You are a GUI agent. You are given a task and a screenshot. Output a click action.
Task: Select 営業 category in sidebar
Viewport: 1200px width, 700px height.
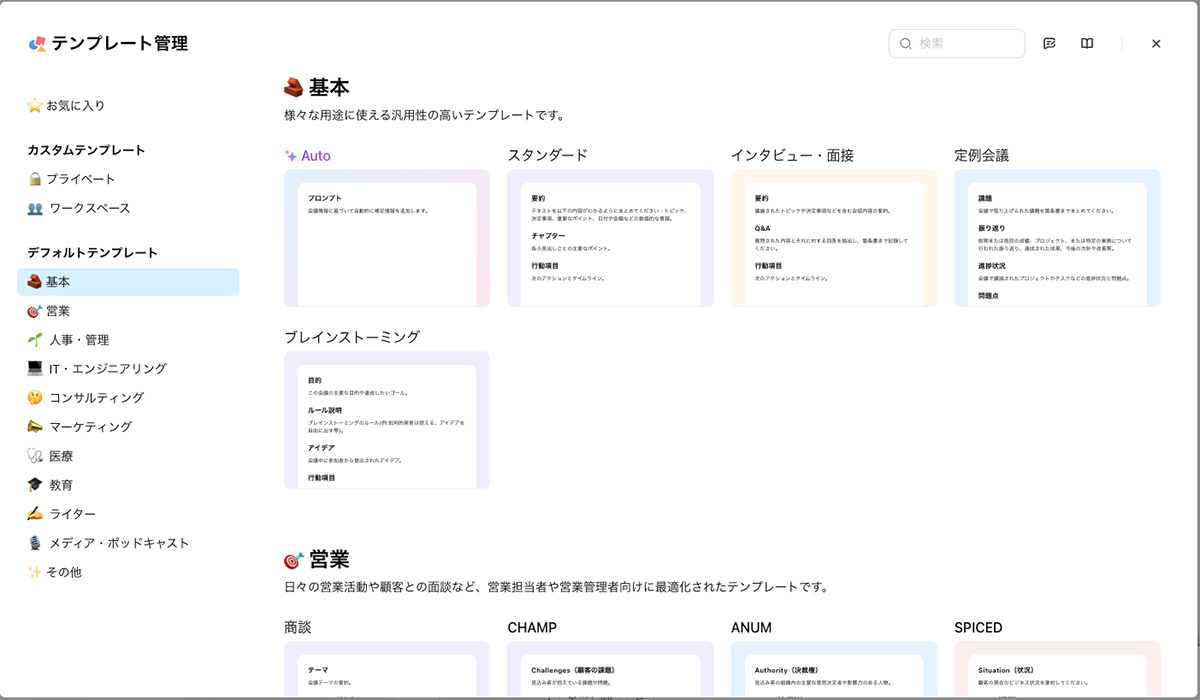[128, 311]
